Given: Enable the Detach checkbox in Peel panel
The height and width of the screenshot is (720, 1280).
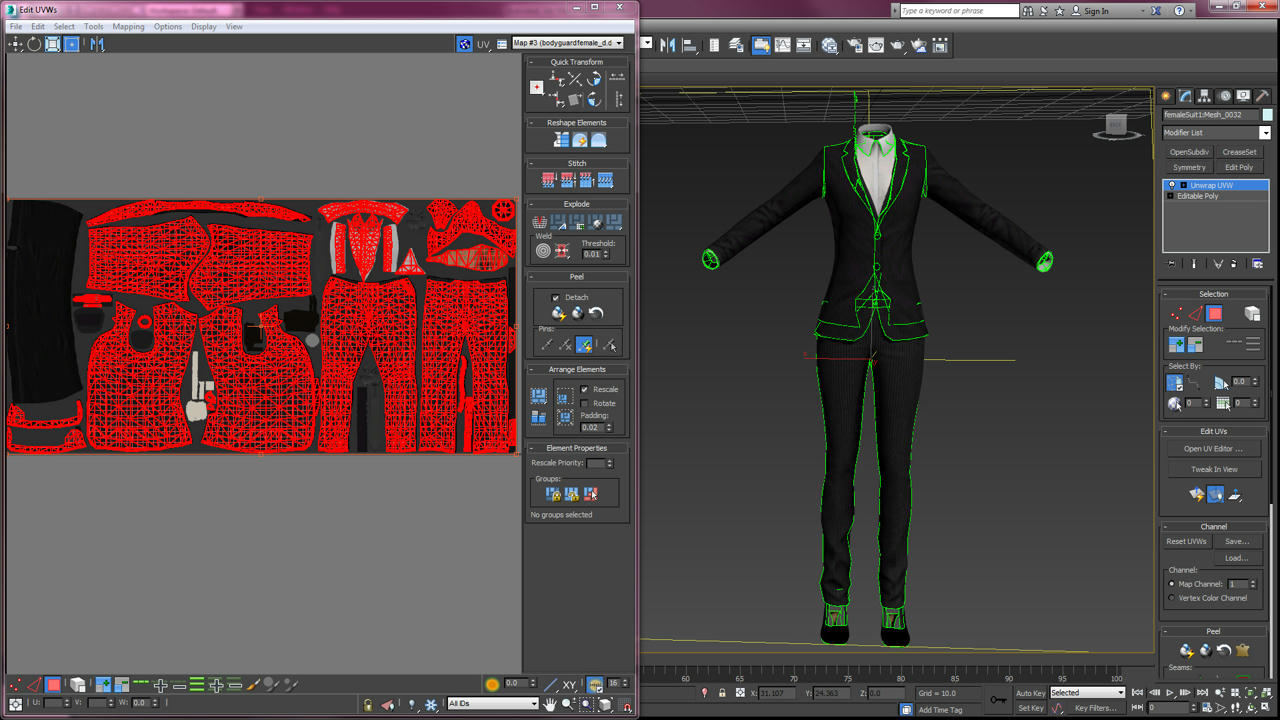Looking at the screenshot, I should tap(555, 296).
